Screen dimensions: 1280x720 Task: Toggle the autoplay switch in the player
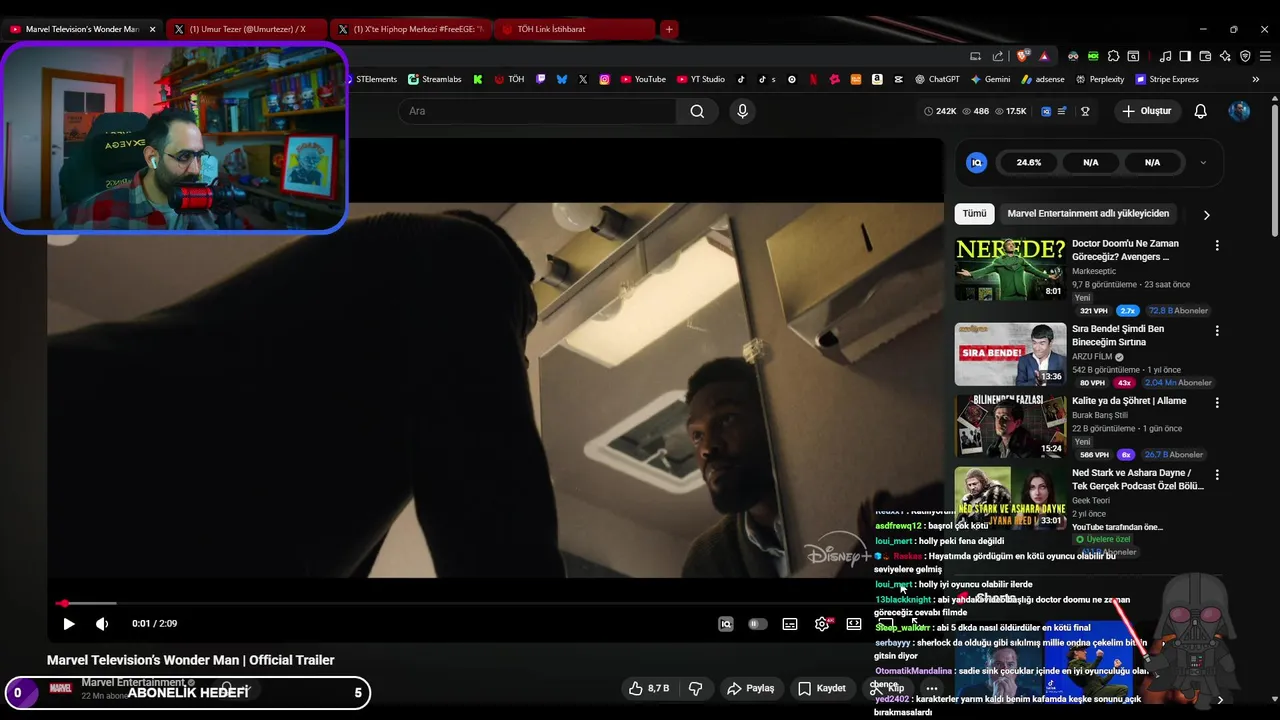758,624
